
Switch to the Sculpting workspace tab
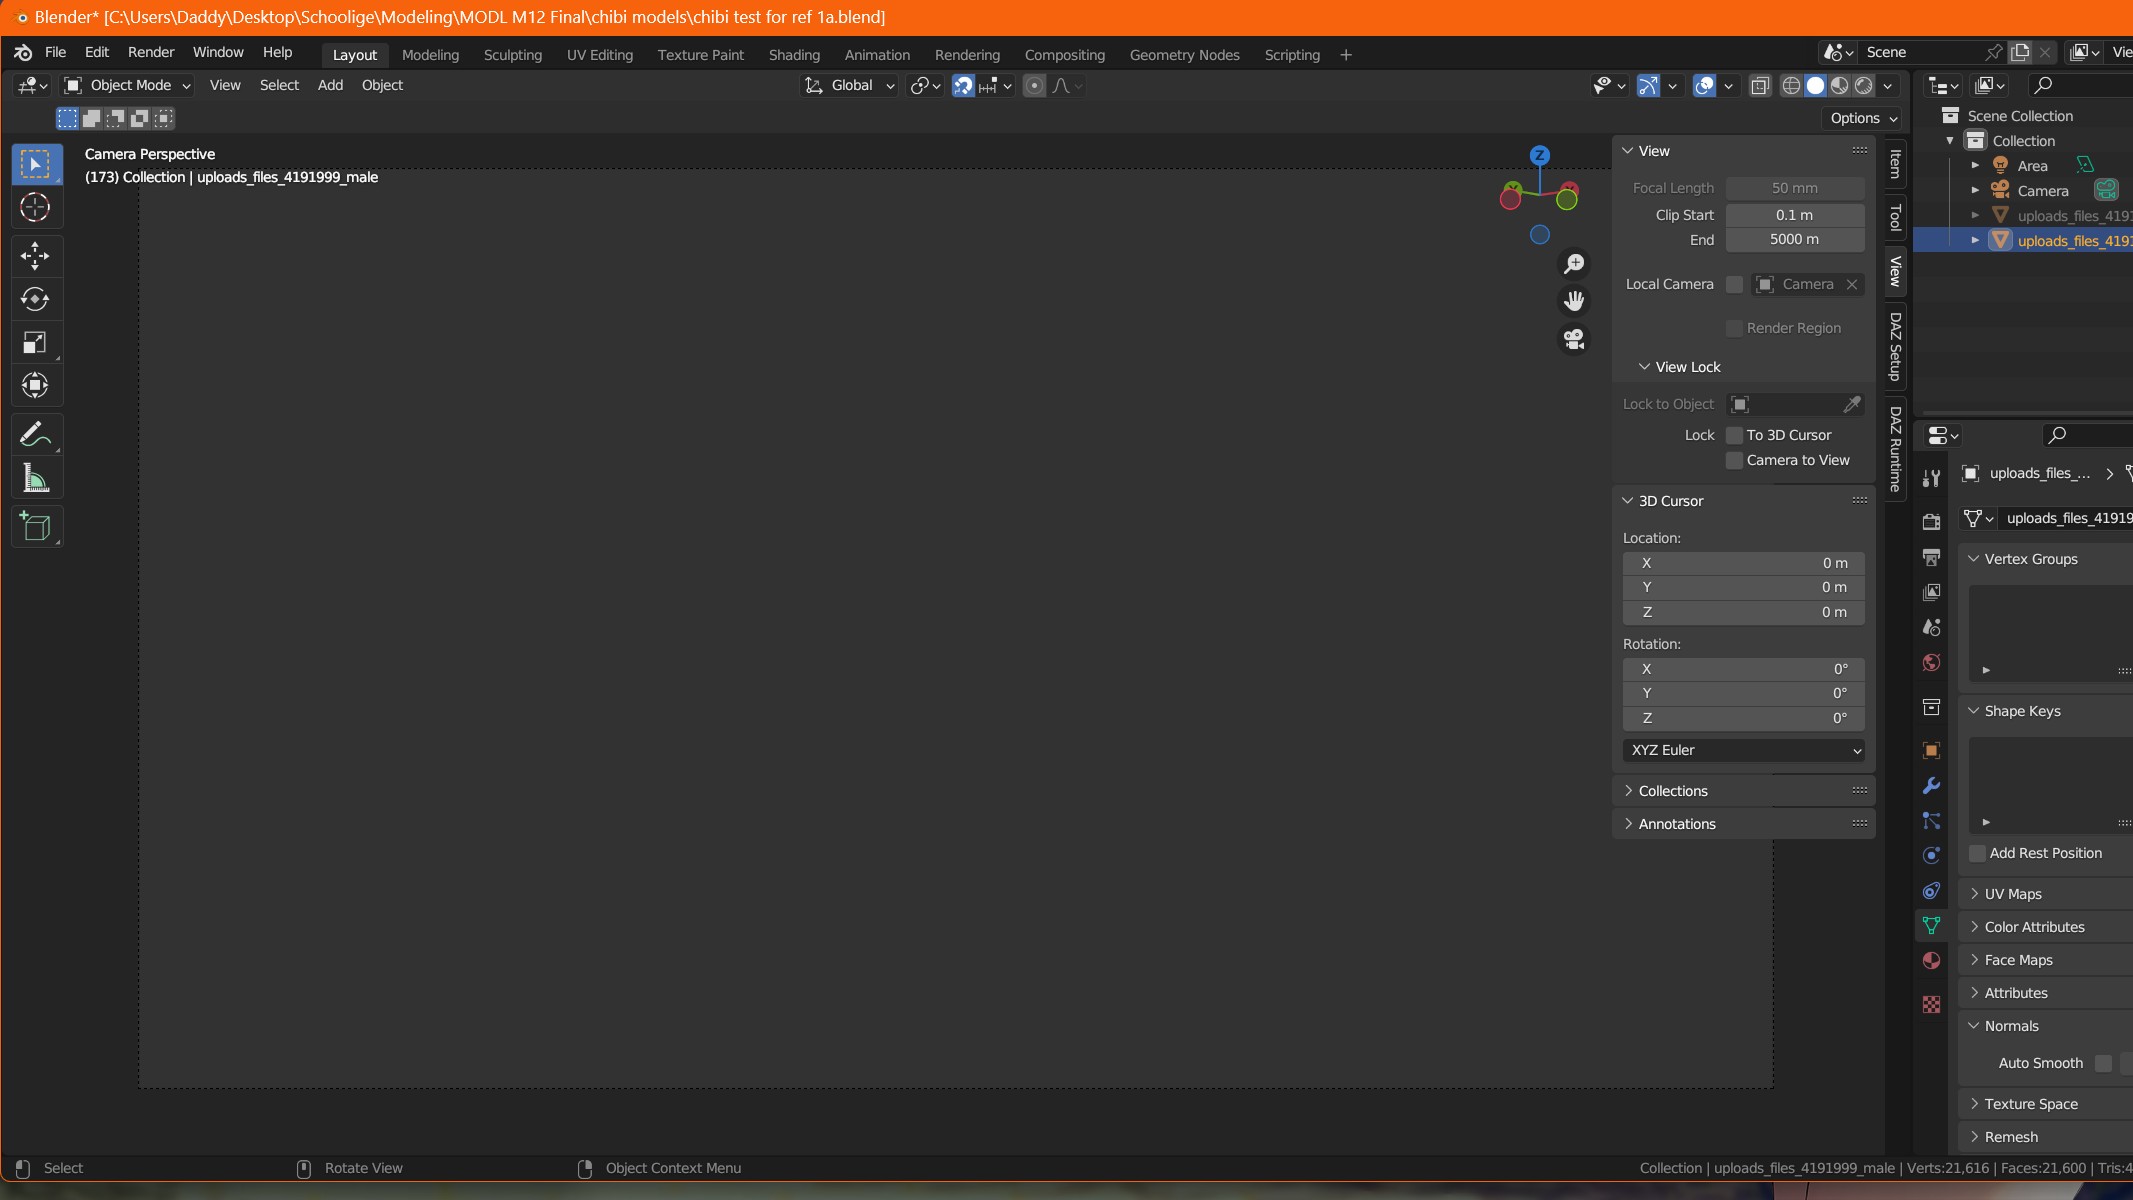[512, 55]
